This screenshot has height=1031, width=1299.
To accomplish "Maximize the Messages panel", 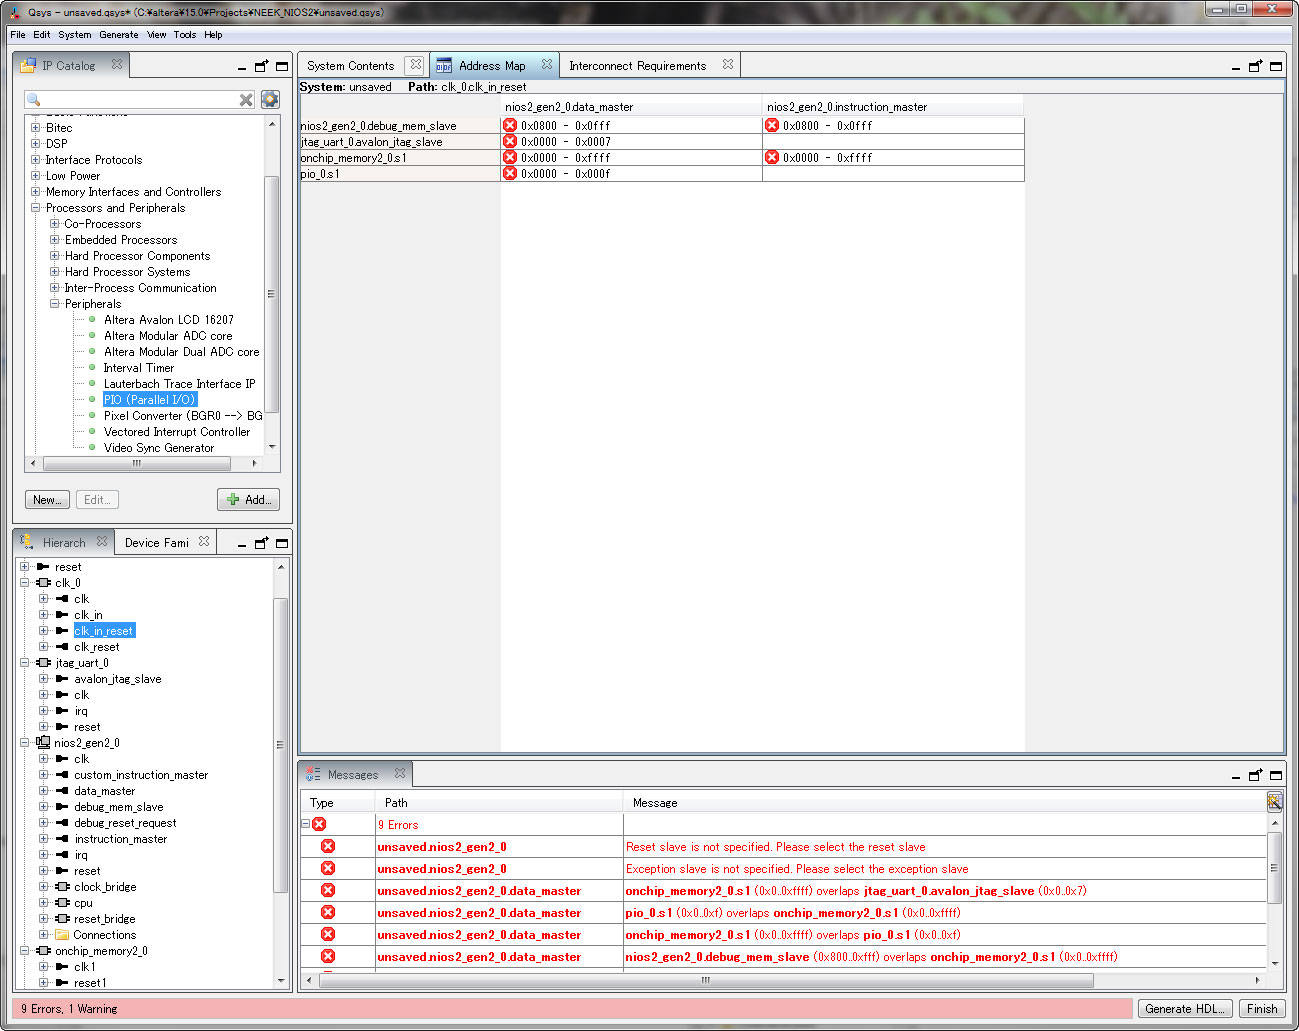I will coord(1276,775).
